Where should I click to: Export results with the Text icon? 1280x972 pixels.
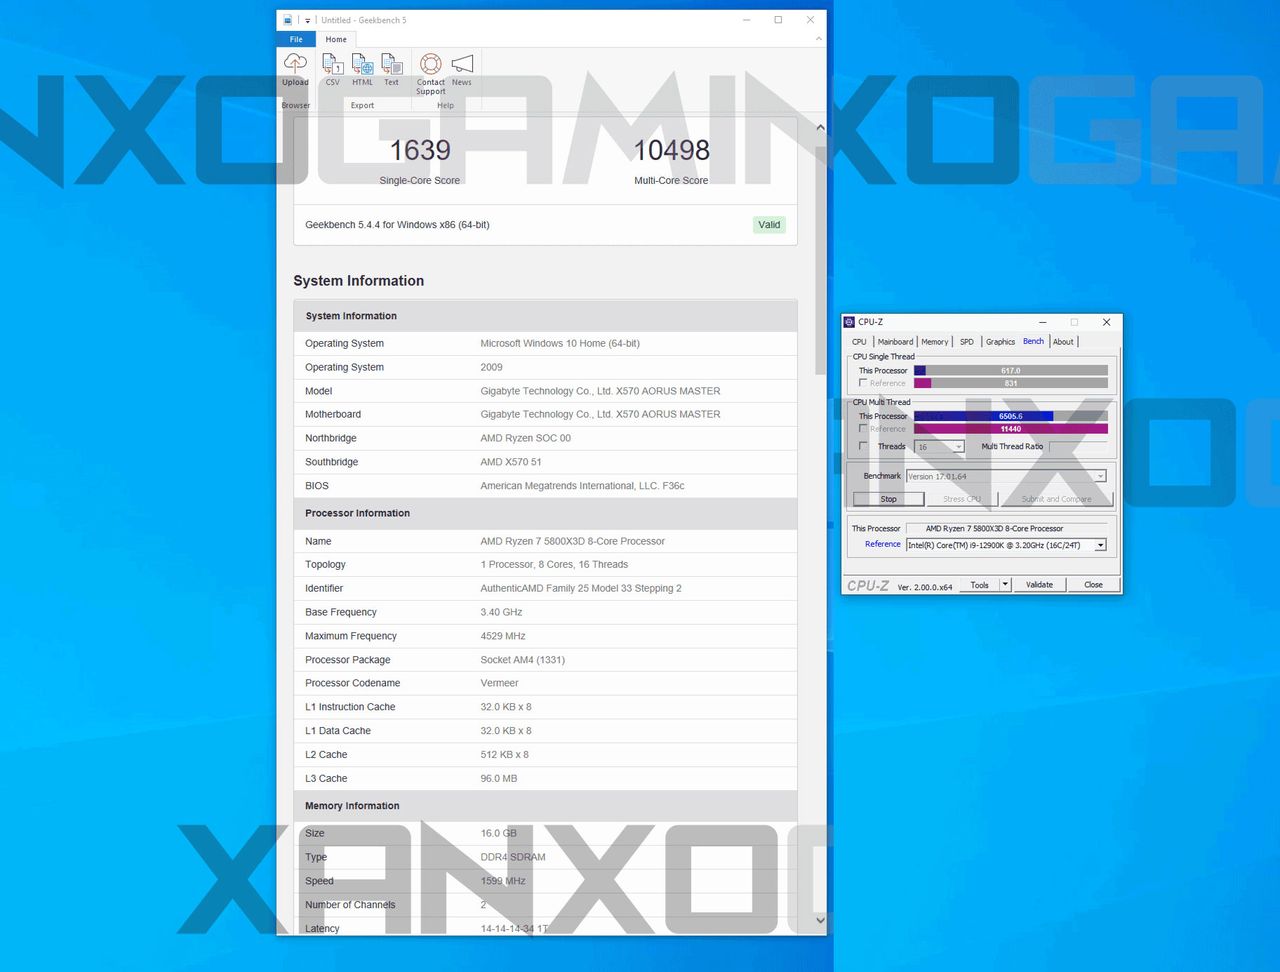click(x=392, y=65)
